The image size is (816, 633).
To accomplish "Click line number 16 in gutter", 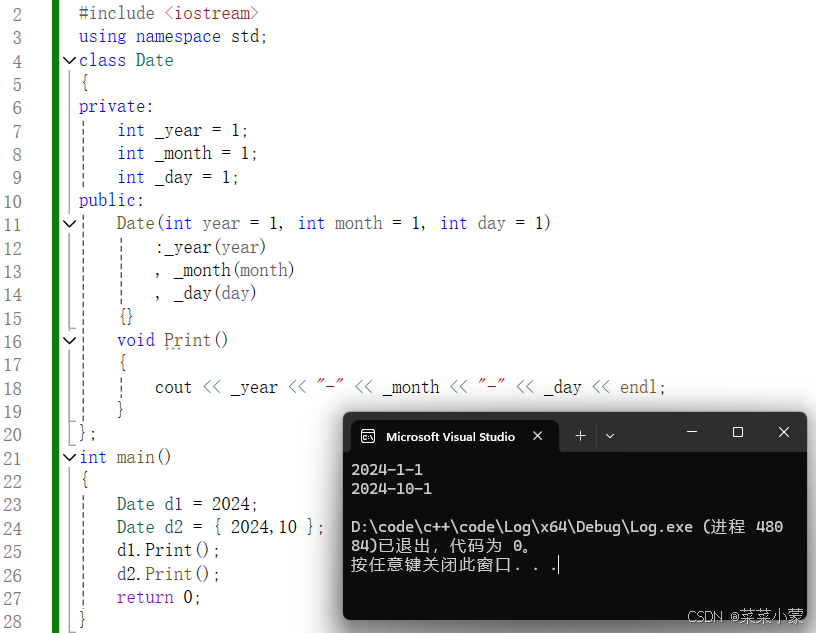I will click(x=12, y=341).
